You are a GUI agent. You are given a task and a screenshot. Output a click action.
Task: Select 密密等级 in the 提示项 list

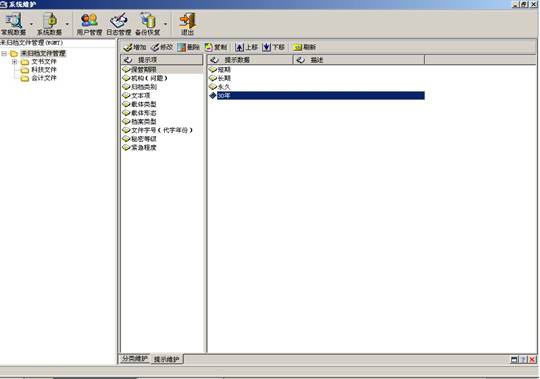click(x=144, y=139)
